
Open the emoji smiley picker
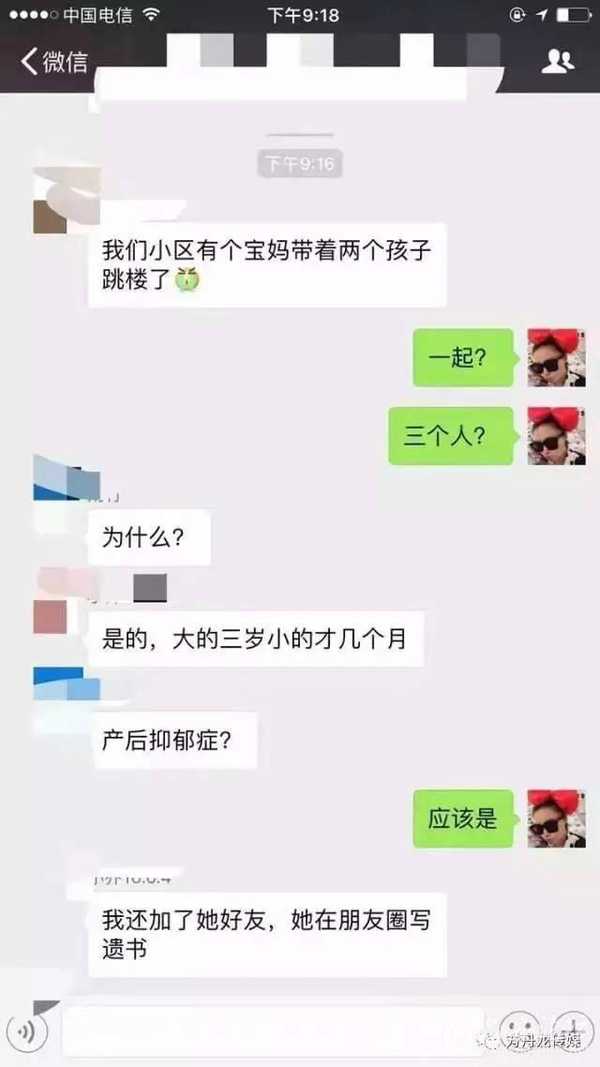(x=520, y=1032)
